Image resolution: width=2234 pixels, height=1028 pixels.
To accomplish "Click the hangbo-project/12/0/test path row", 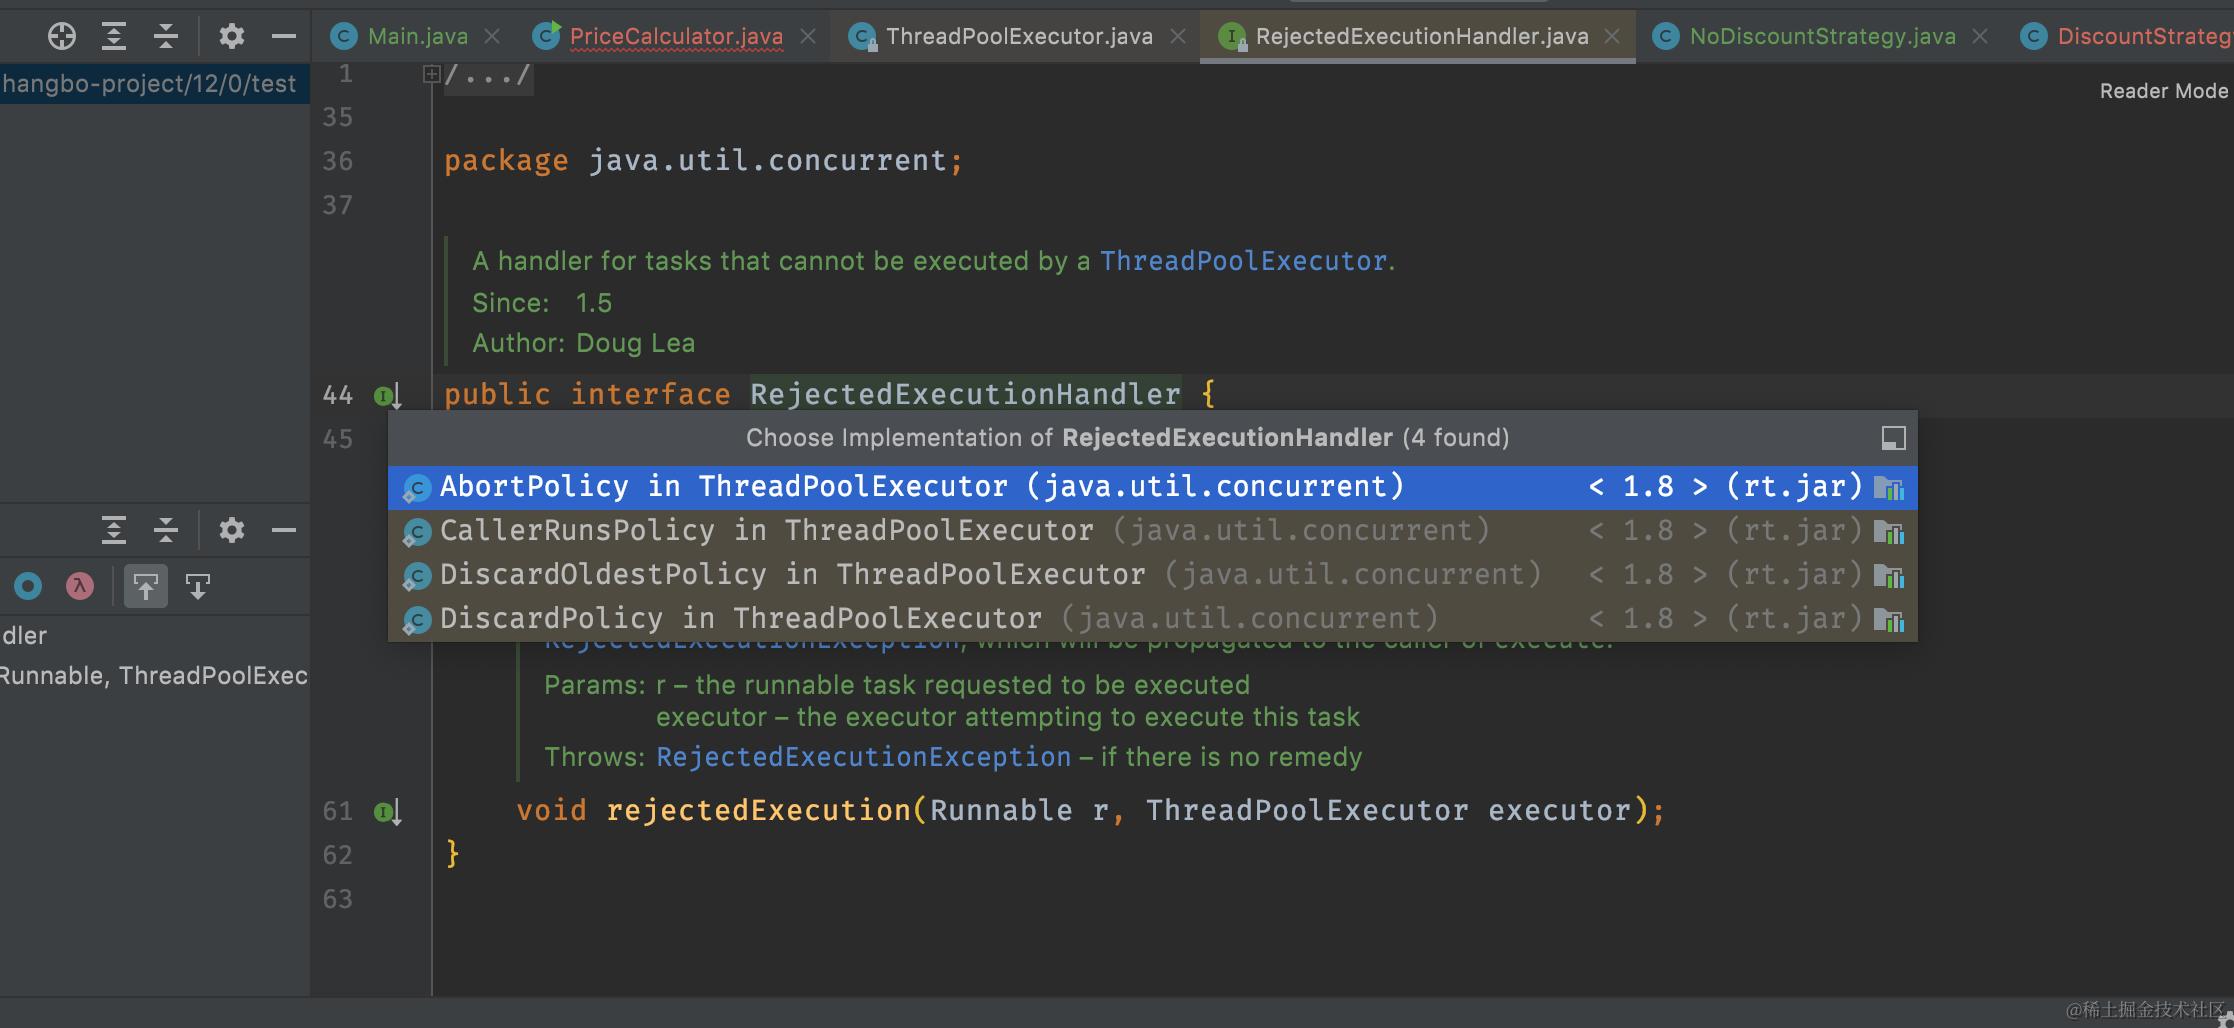I will (x=155, y=84).
